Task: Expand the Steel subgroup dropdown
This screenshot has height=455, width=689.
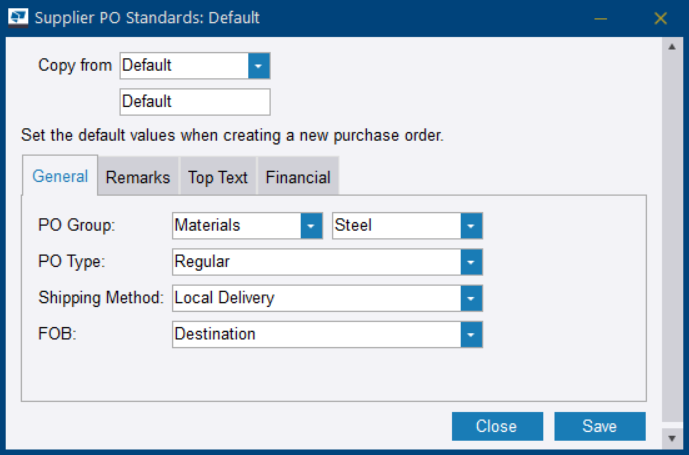Action: 471,226
